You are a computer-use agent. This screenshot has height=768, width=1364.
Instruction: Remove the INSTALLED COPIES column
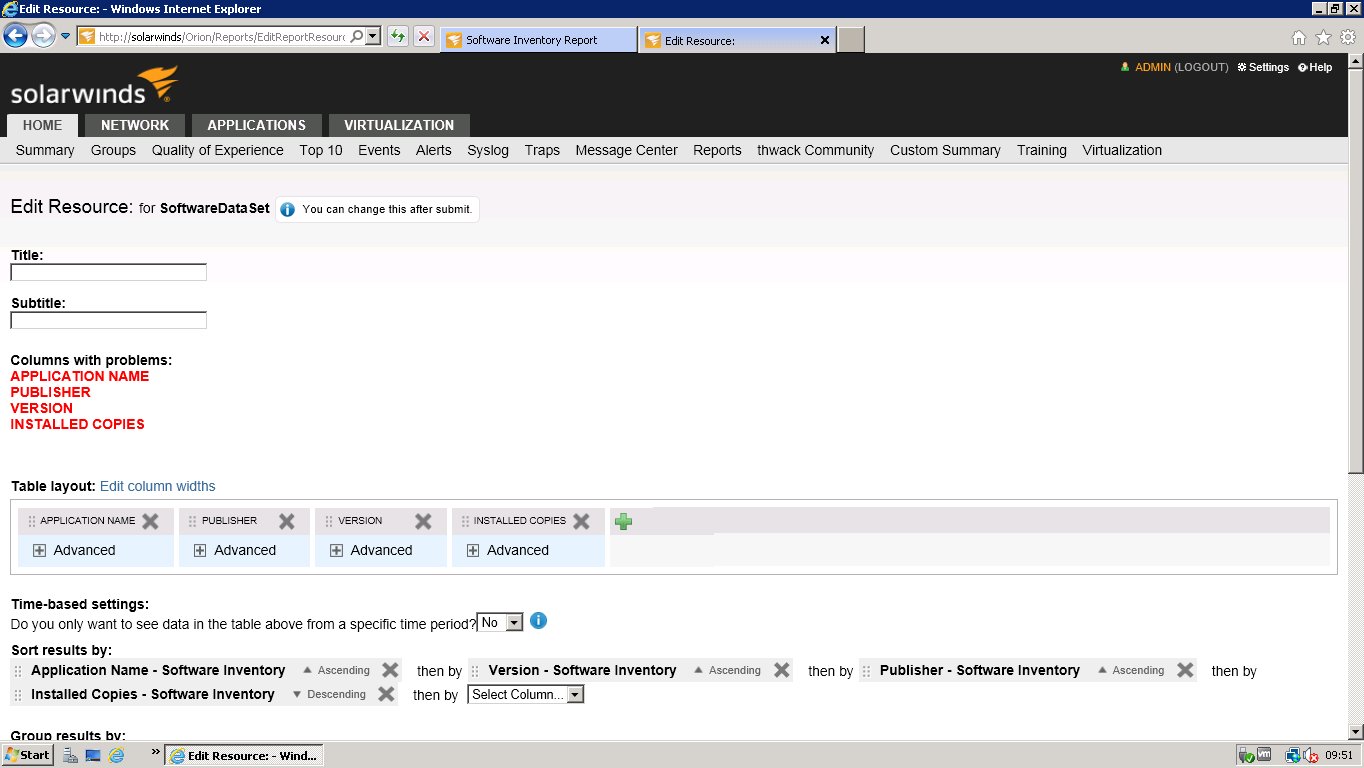coord(581,521)
